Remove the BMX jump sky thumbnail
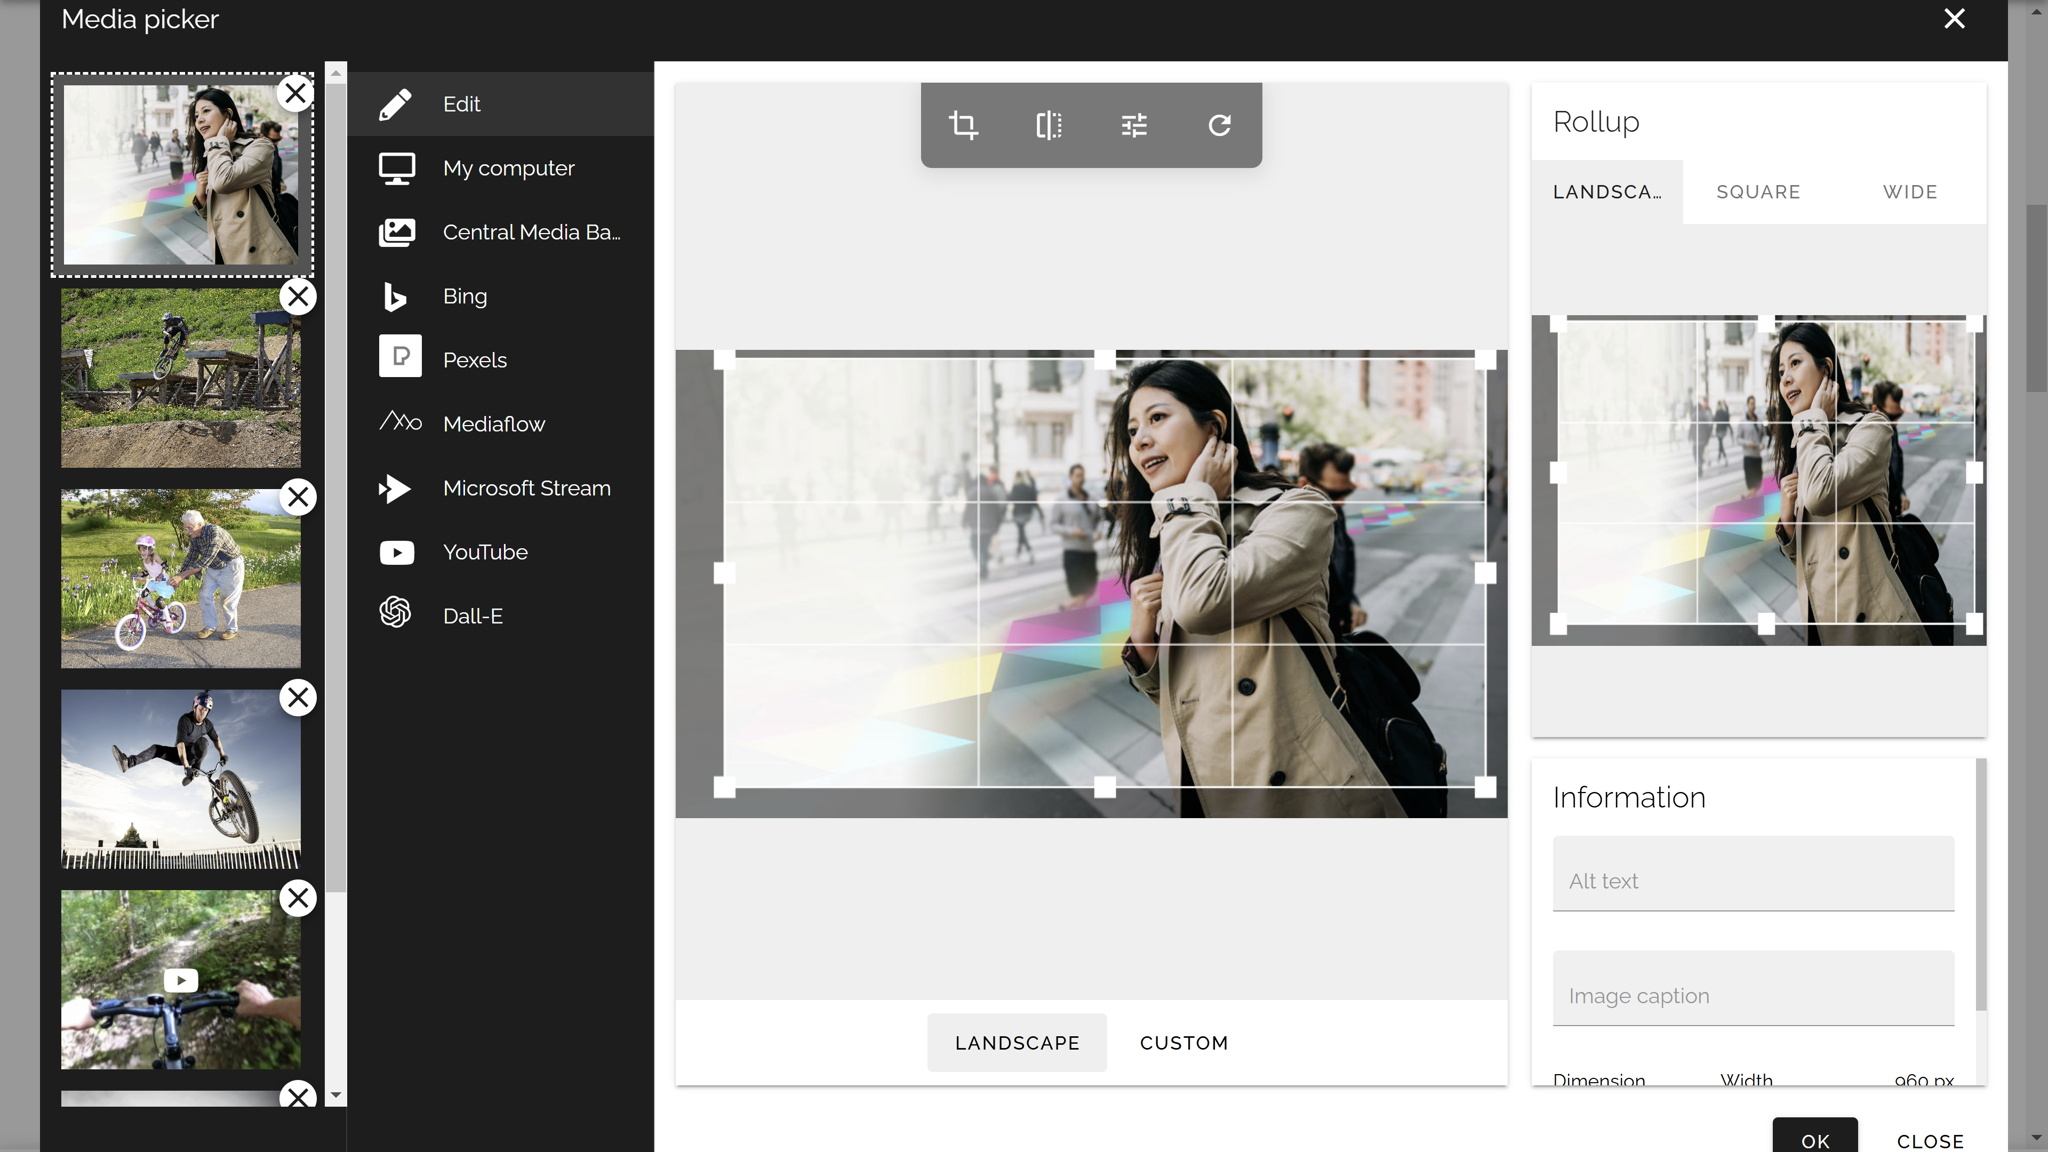 tap(298, 698)
